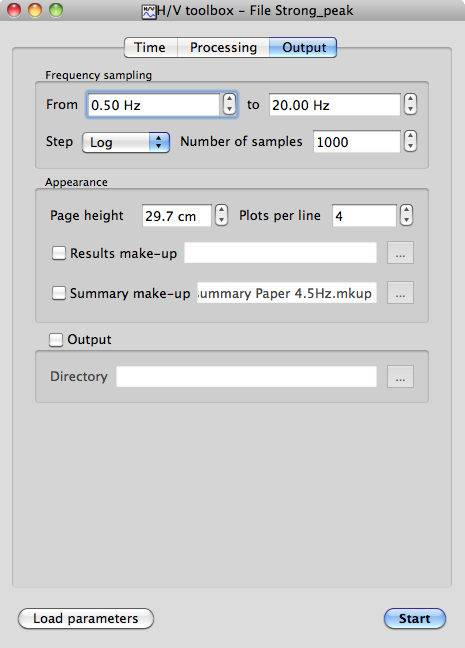The height and width of the screenshot is (648, 465).
Task: Click the H/V toolbox title bar icon
Action: click(149, 11)
